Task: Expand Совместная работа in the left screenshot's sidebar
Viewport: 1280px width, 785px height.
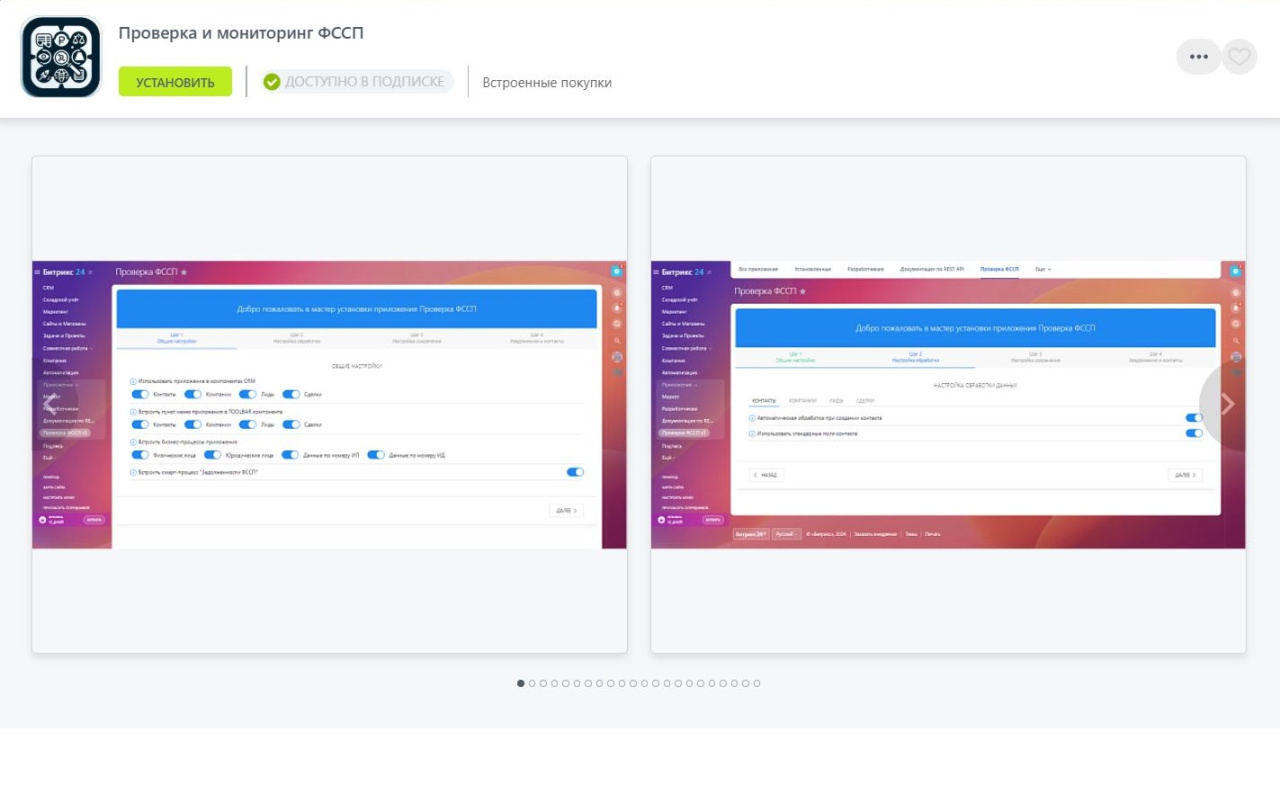Action: pyautogui.click(x=67, y=348)
